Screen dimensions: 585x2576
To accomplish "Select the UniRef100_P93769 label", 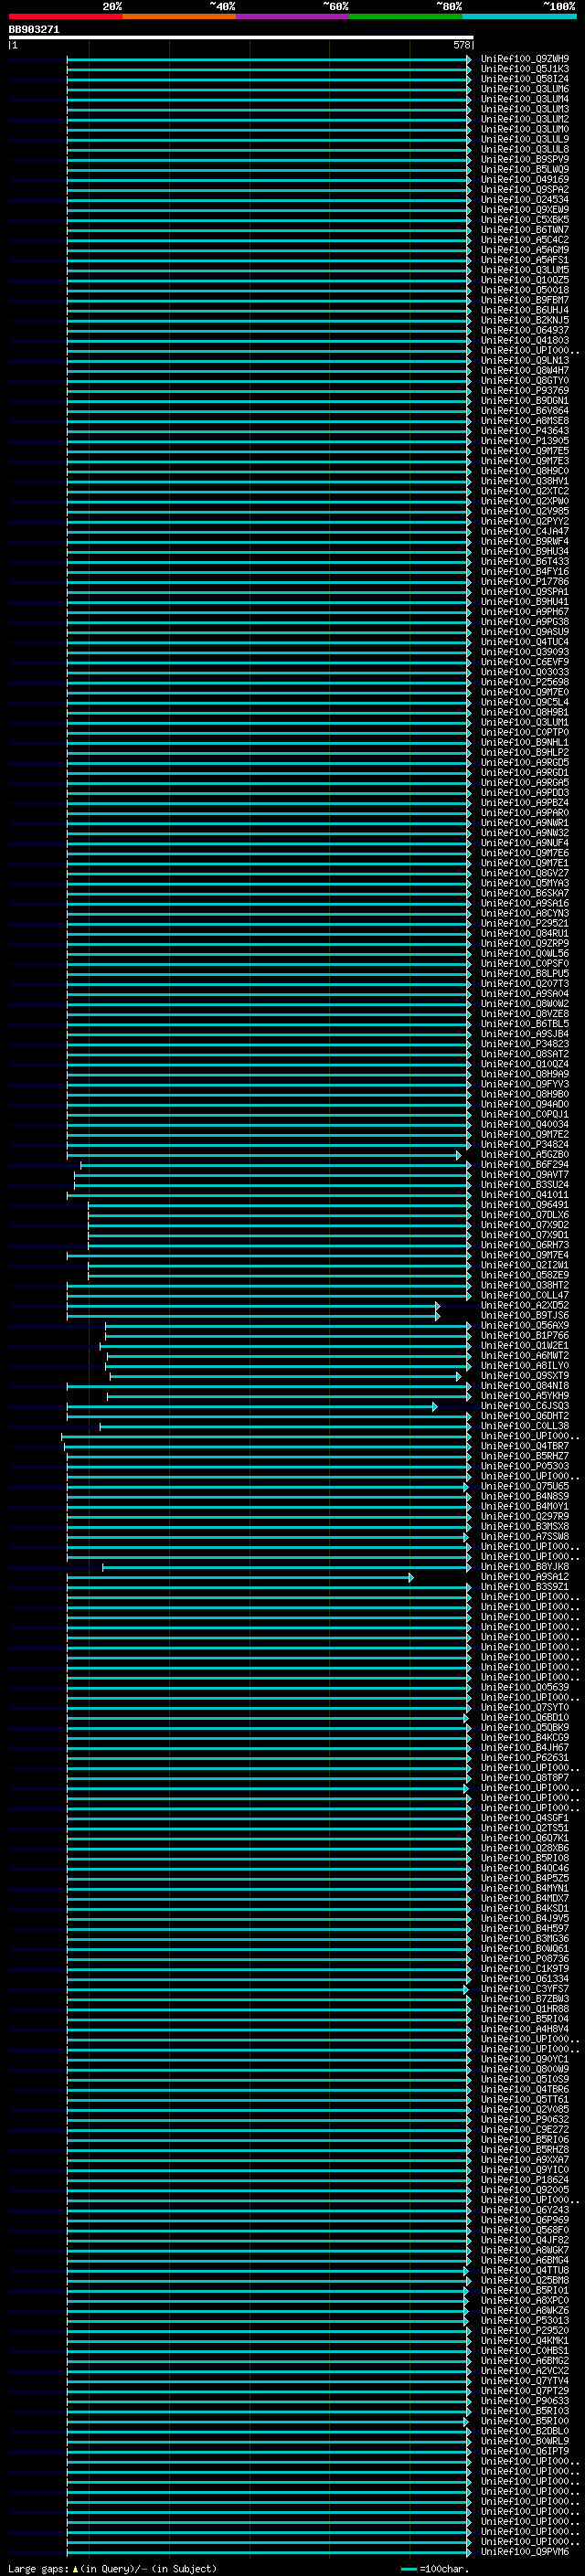I will pyautogui.click(x=525, y=391).
